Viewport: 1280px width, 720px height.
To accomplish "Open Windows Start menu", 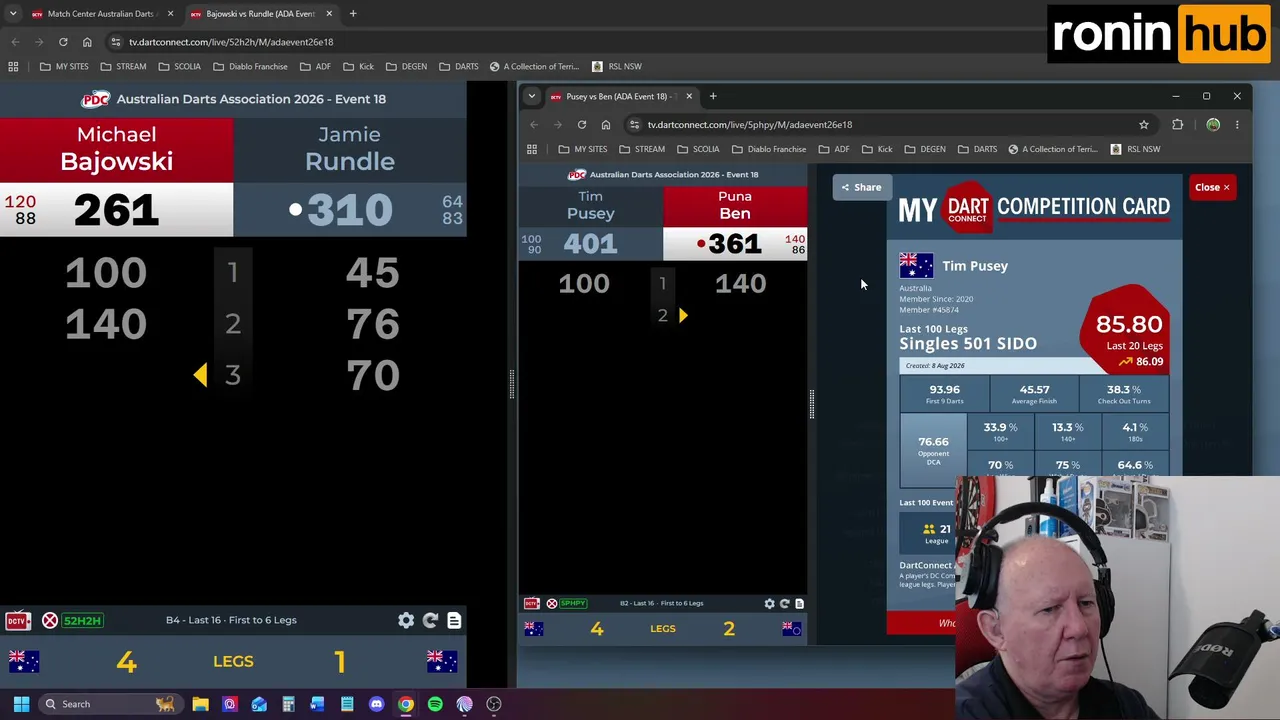I will (21, 704).
